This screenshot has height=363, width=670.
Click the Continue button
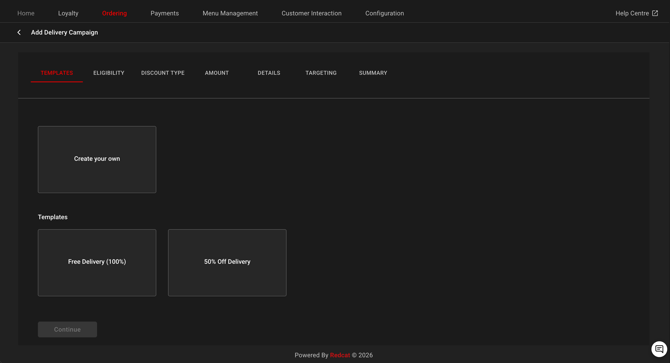68,329
